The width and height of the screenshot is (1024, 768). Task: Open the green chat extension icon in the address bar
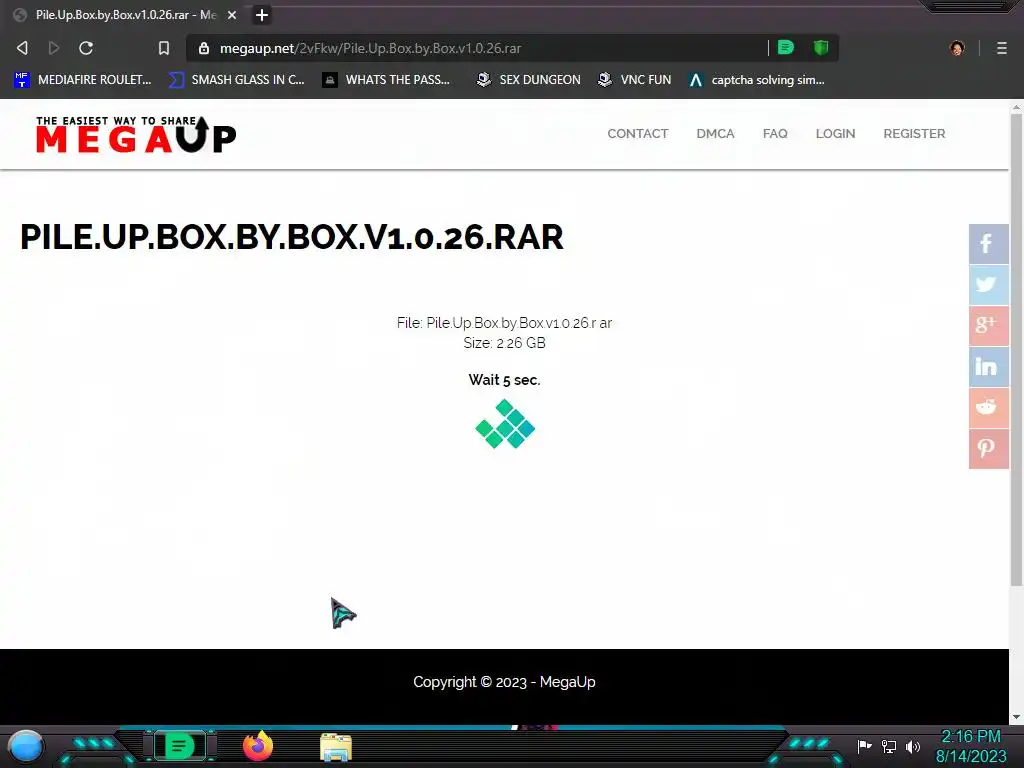tap(786, 47)
